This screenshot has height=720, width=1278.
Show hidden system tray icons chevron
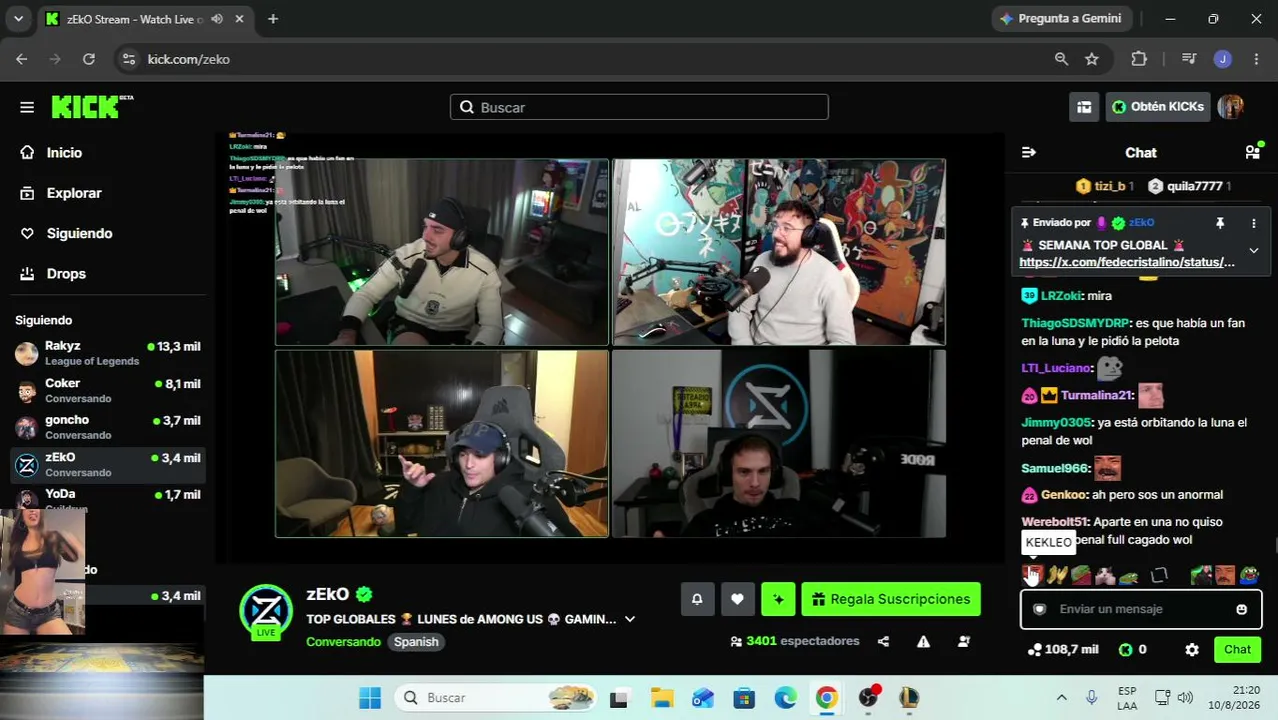[1061, 698]
